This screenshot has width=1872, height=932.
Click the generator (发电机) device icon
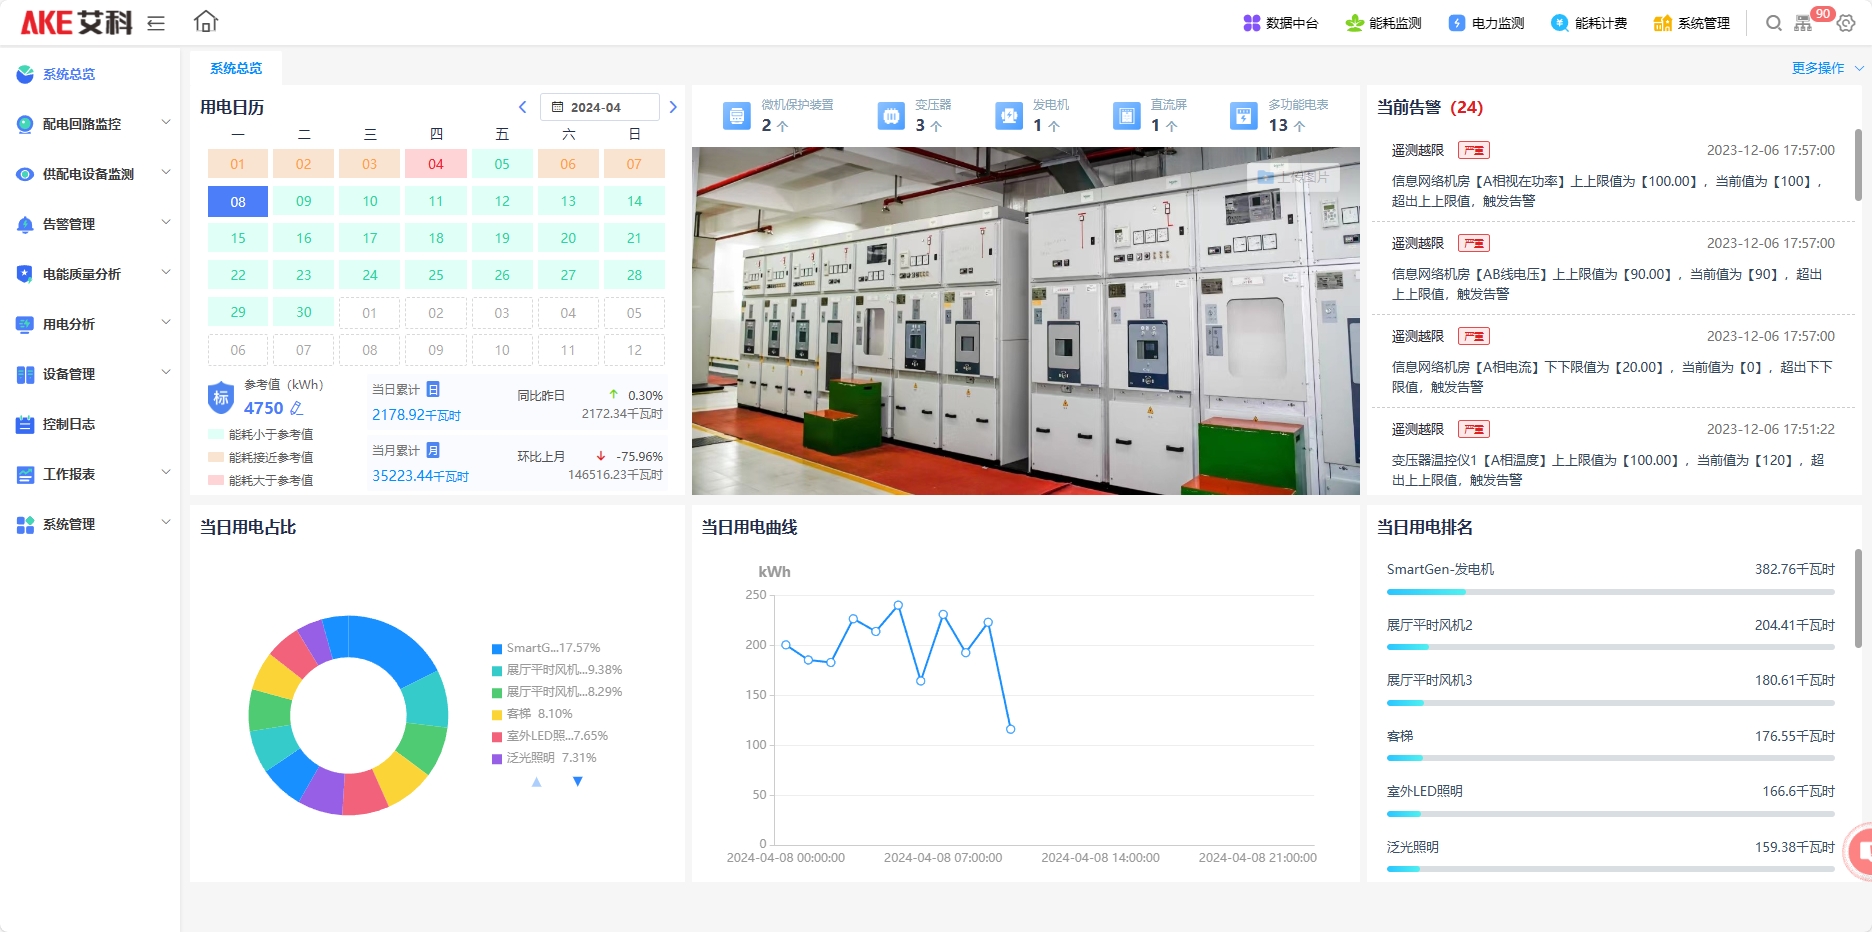[1009, 116]
